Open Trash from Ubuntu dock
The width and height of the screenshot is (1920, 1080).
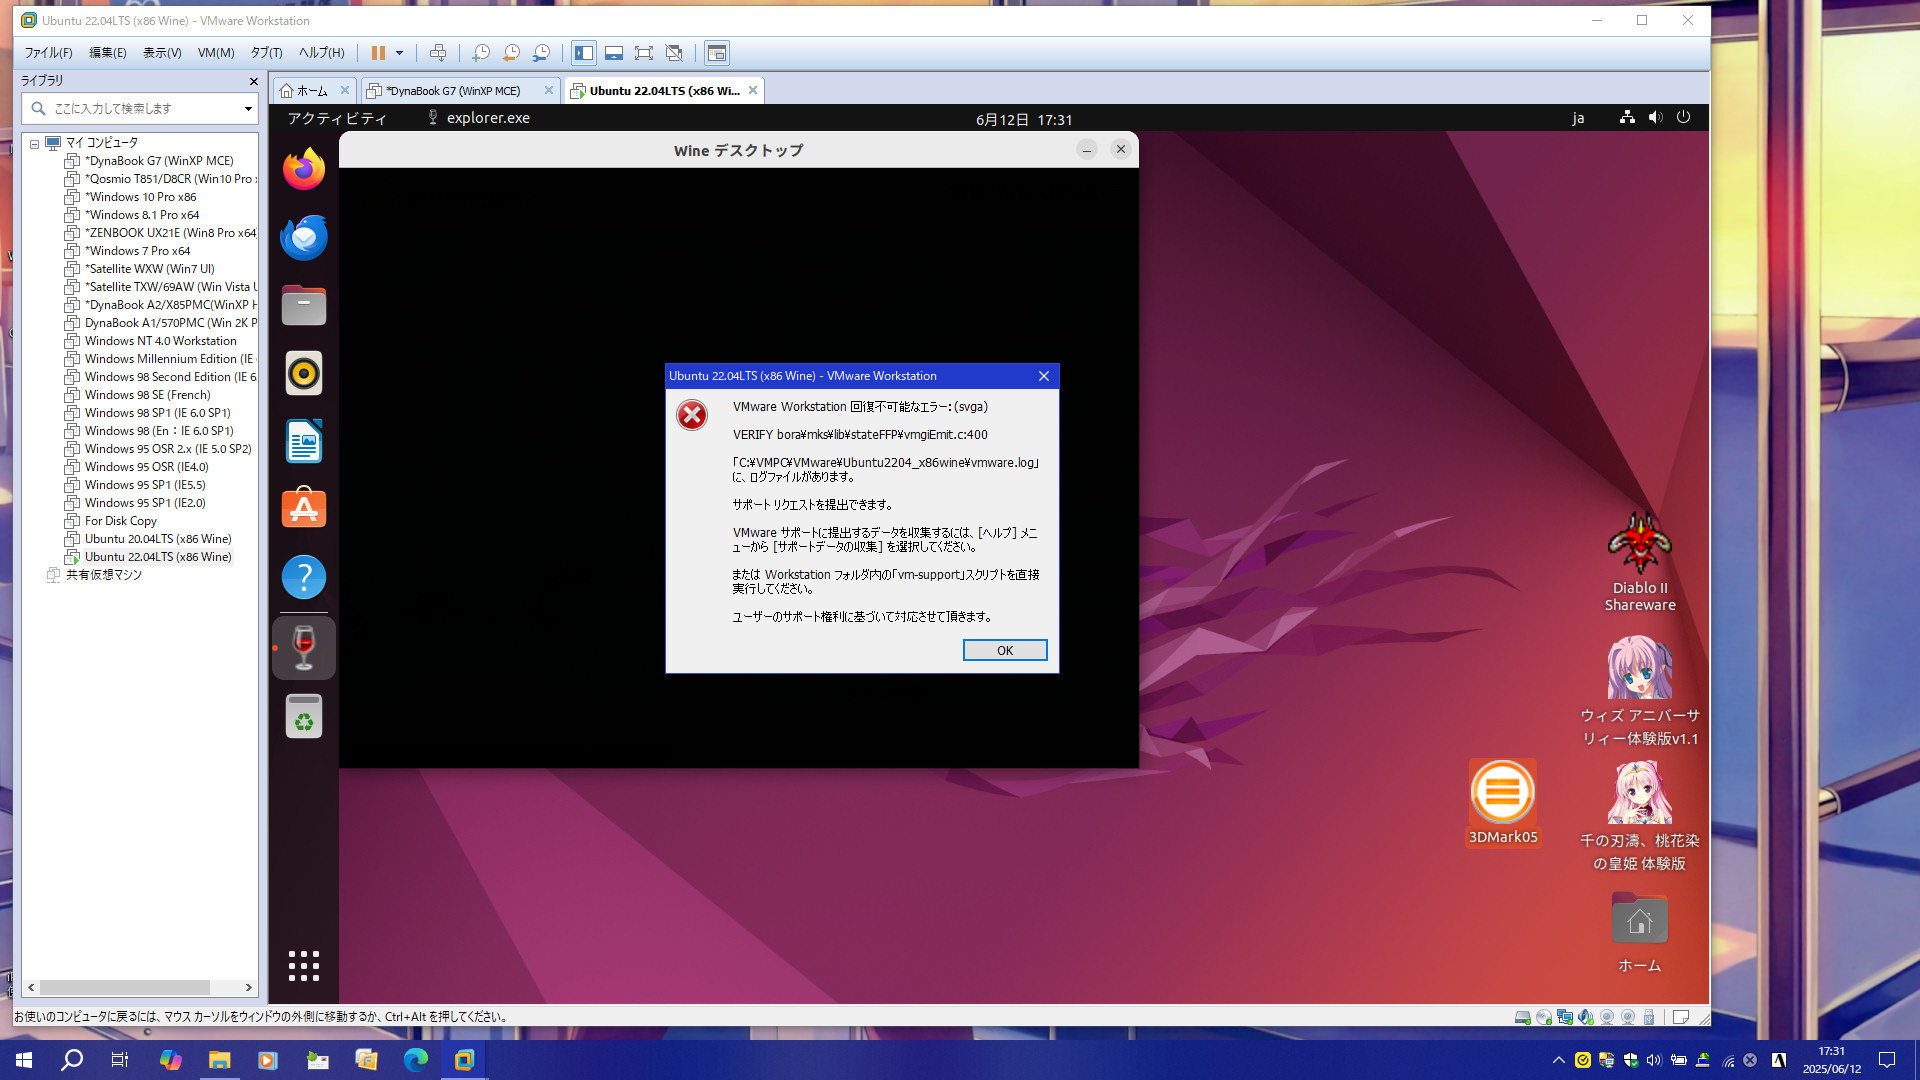(304, 716)
